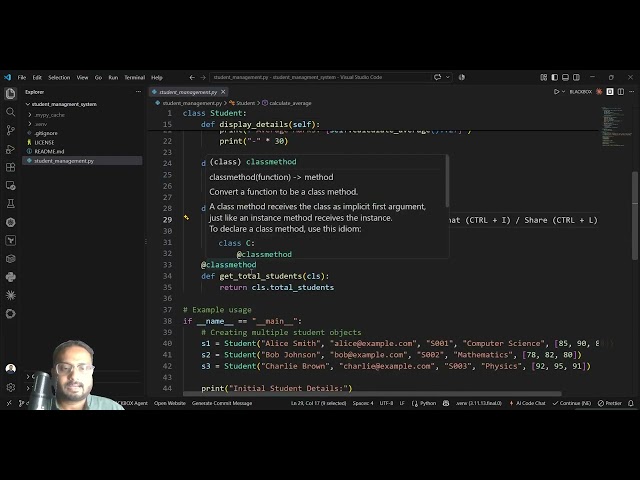Click BLACKBOX in the editor toolbar

[x=580, y=92]
